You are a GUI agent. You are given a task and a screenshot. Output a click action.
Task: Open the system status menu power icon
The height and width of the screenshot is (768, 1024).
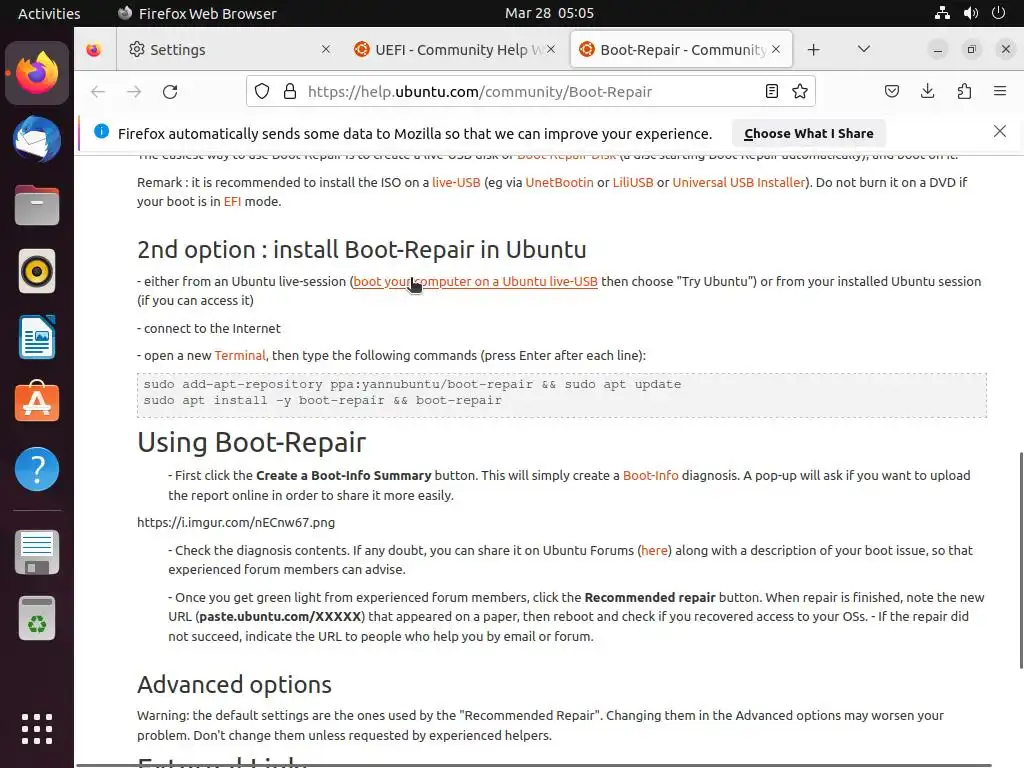998,13
